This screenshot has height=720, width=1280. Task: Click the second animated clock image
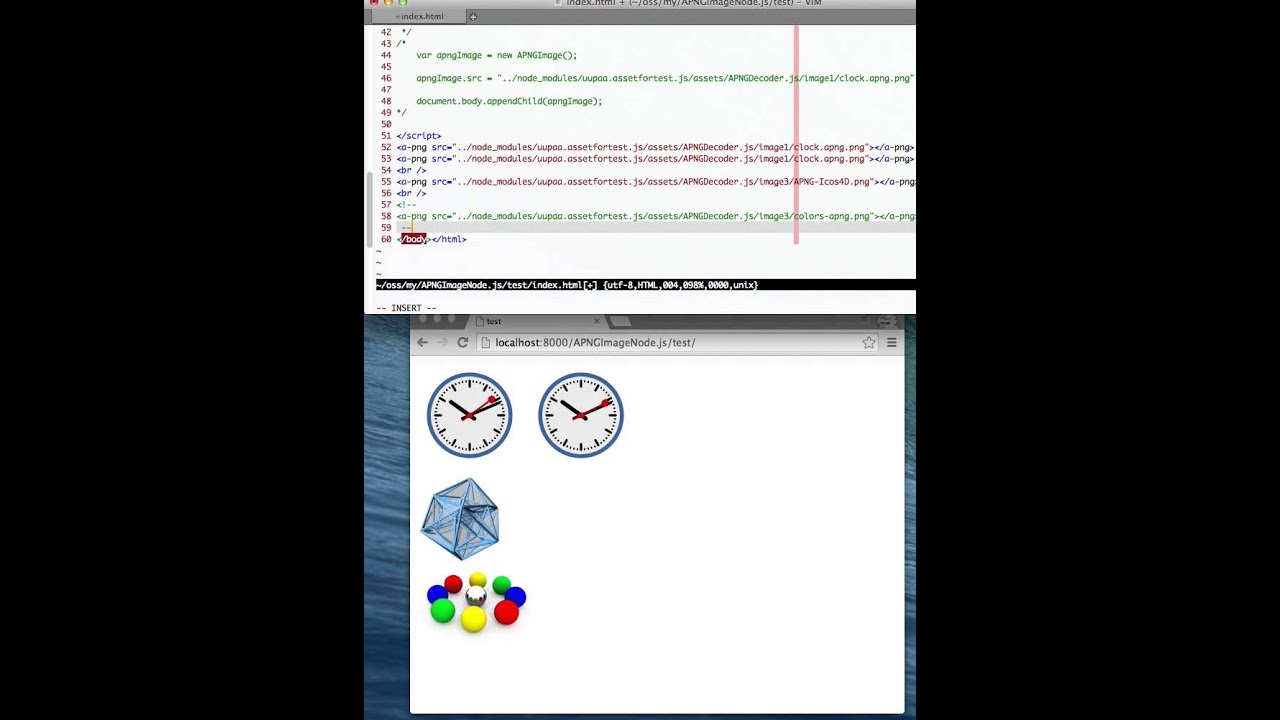click(581, 415)
